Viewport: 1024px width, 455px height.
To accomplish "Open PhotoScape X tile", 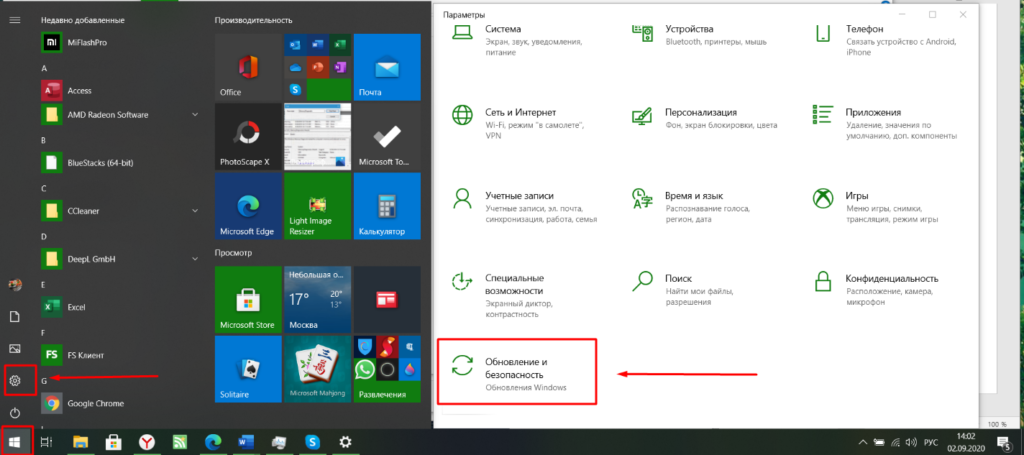I will pyautogui.click(x=247, y=136).
